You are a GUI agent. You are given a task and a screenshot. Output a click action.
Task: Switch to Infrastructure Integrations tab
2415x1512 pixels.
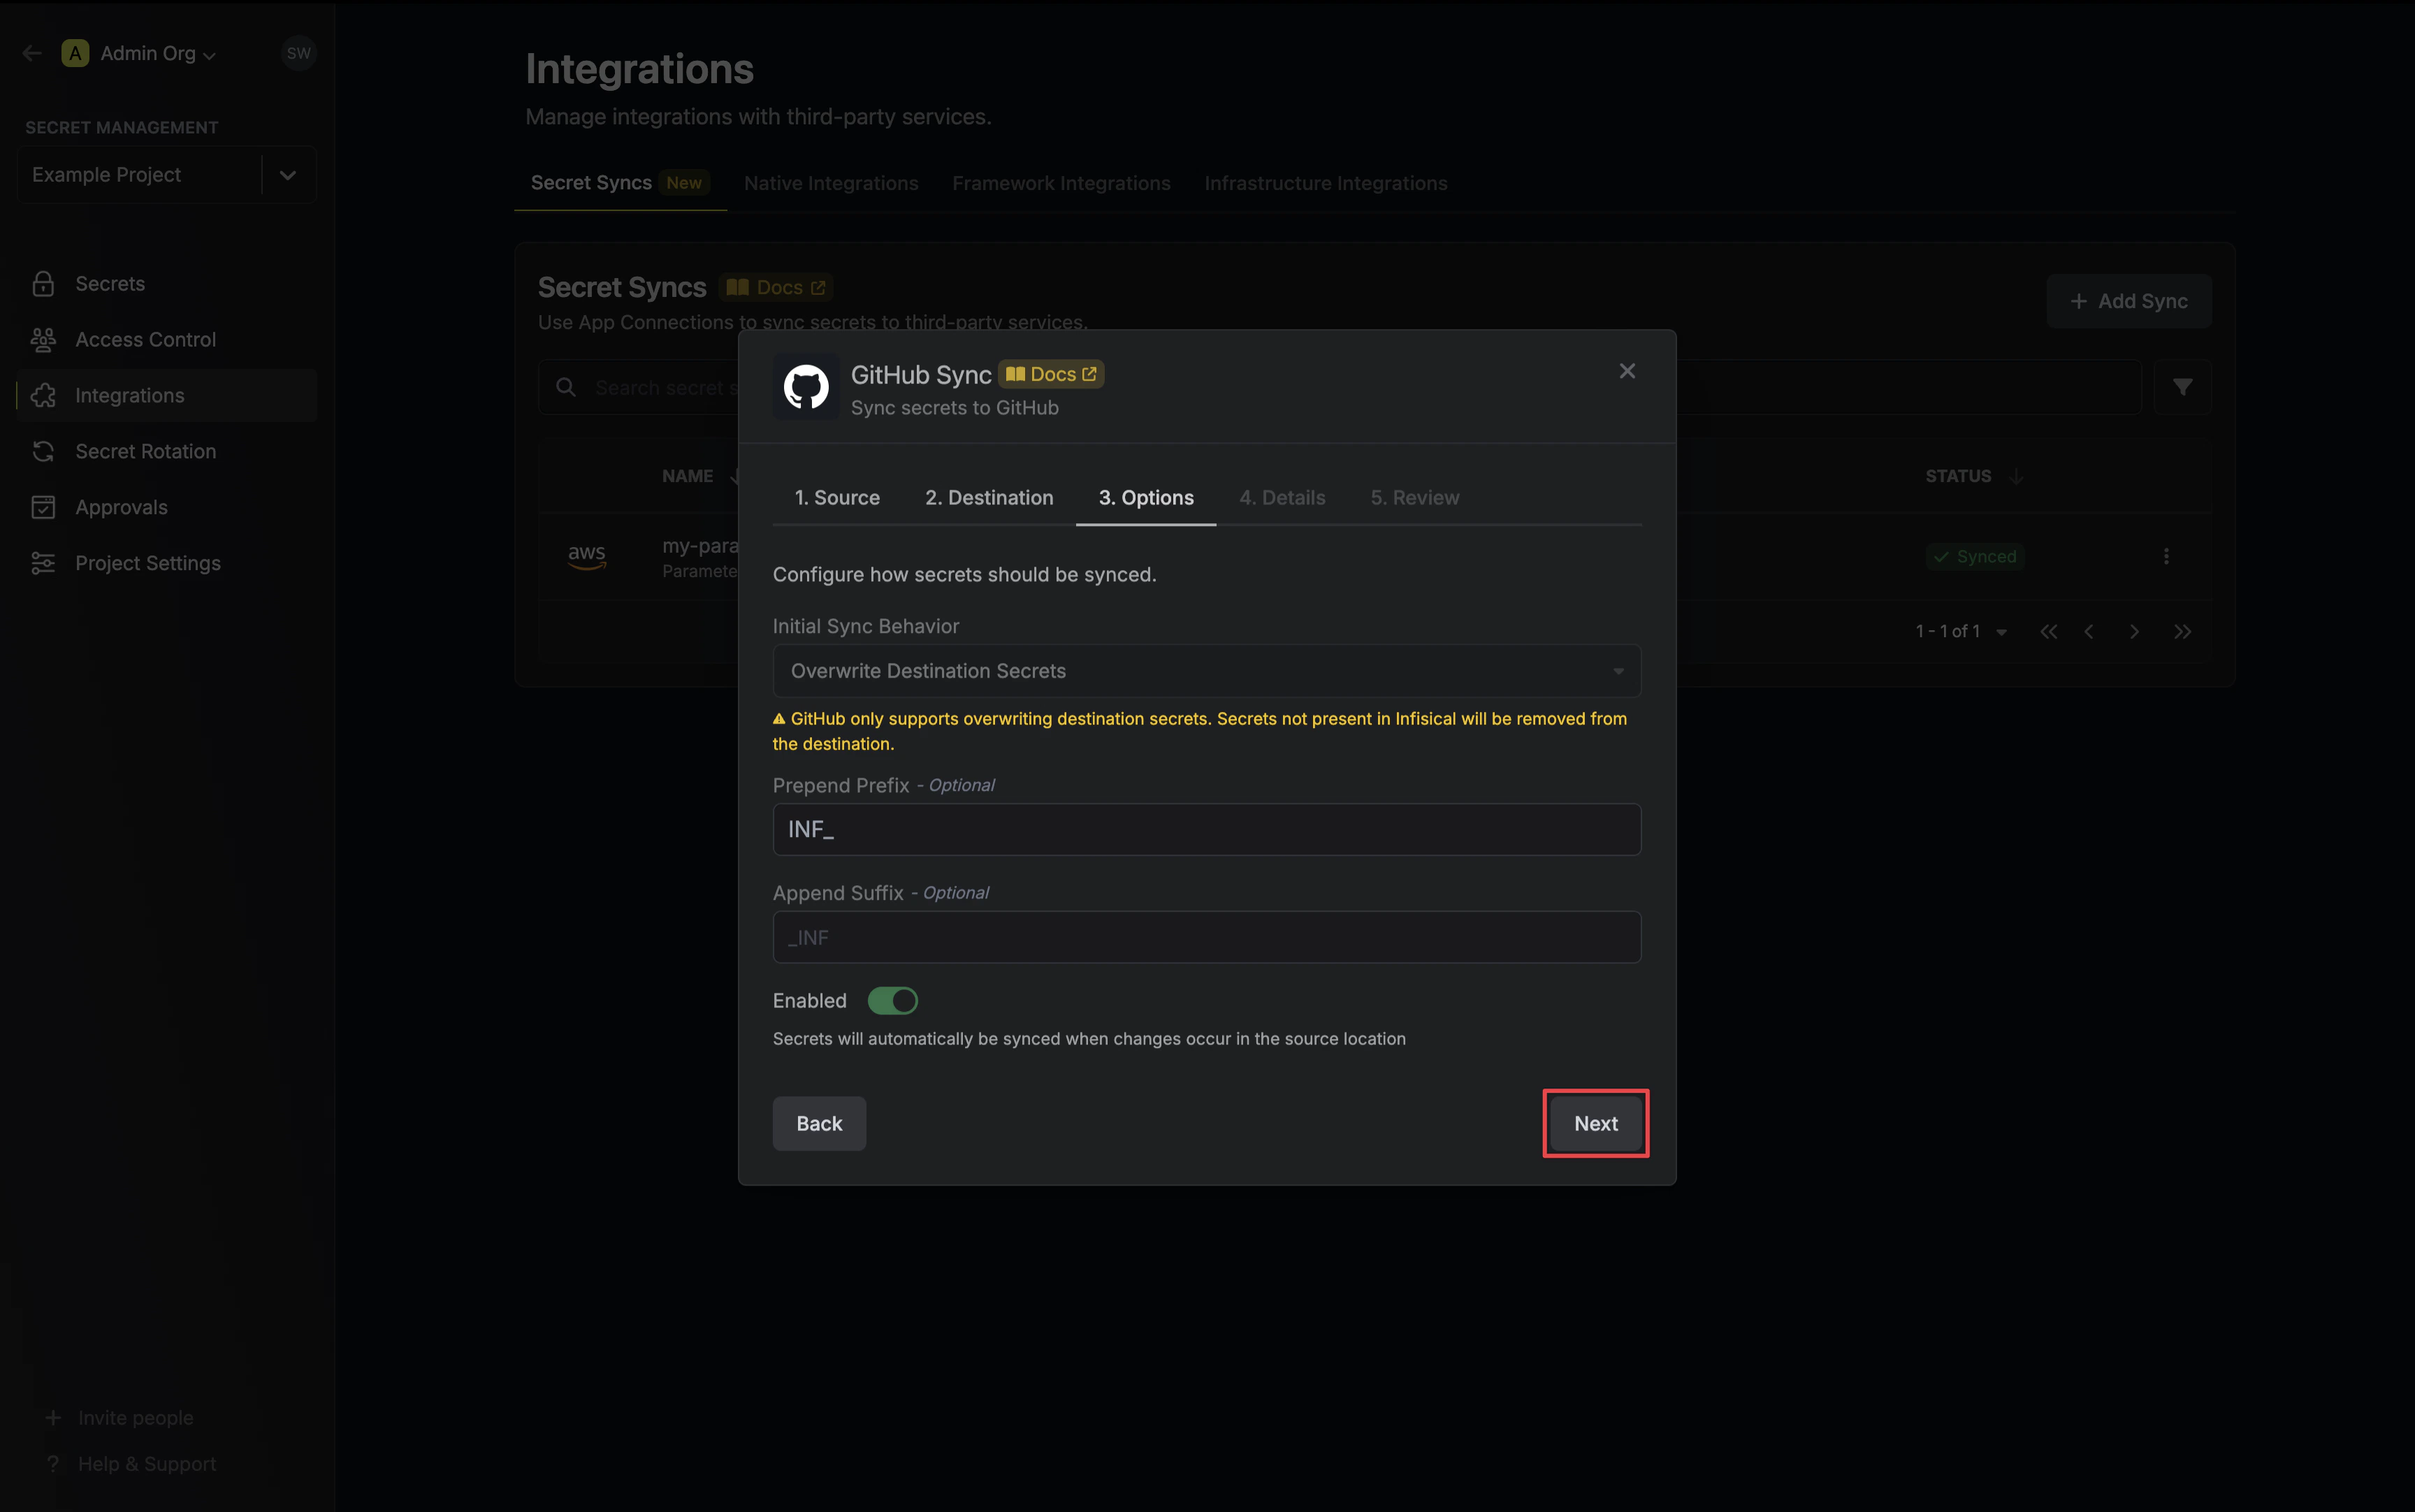(x=1326, y=184)
